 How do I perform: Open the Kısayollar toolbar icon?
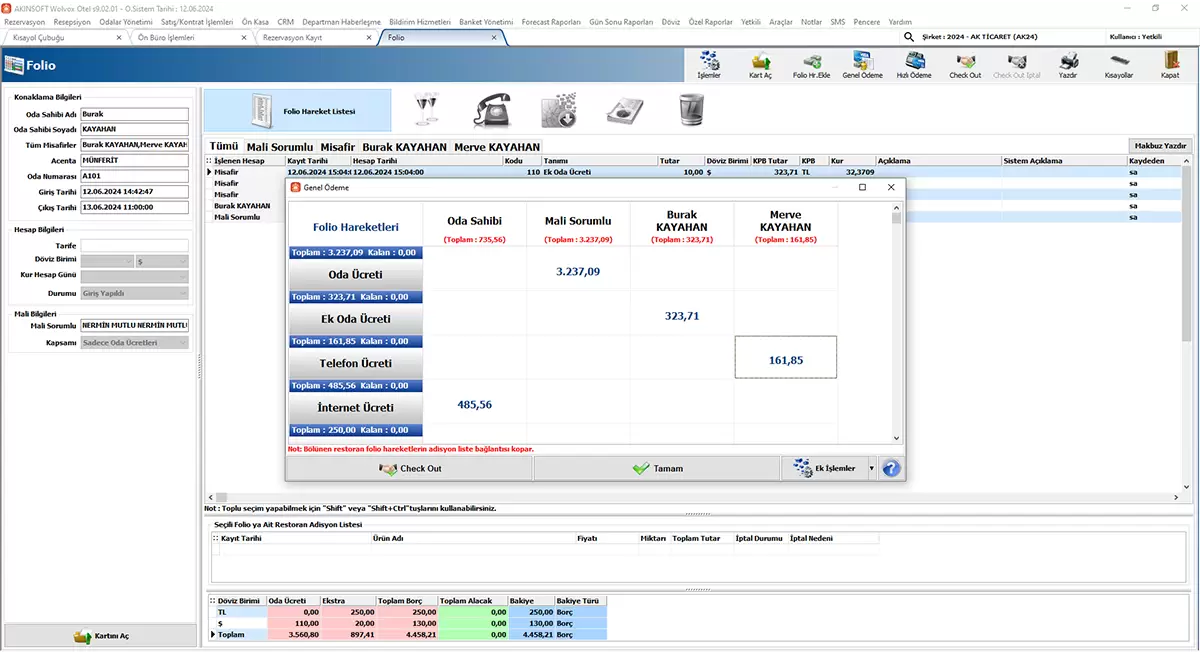point(1118,66)
